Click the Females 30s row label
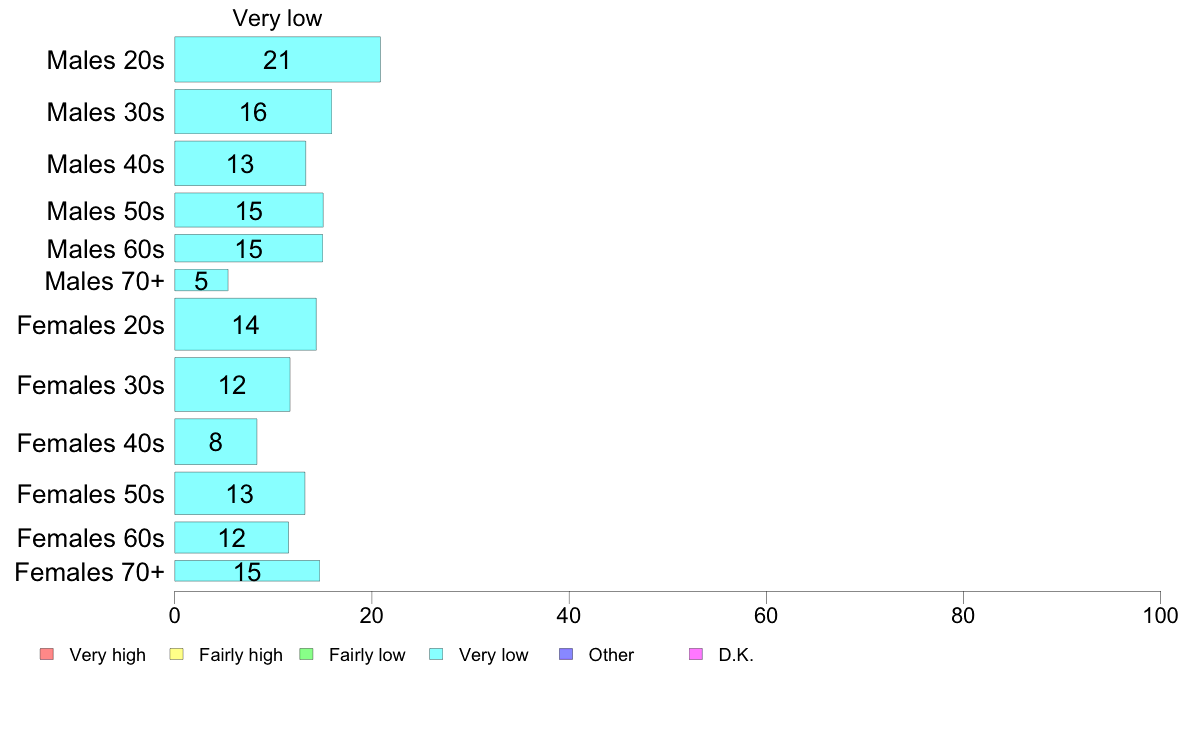This screenshot has height=736, width=1188. pos(90,385)
